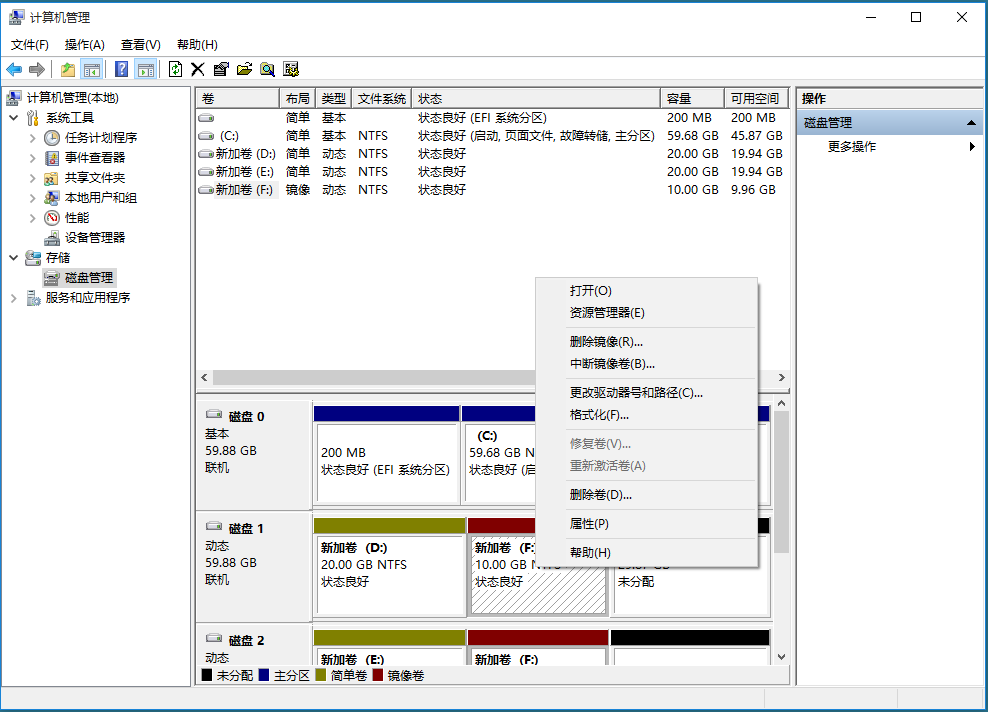Collapse the 磁盘管理 section in actions pane

[970, 123]
